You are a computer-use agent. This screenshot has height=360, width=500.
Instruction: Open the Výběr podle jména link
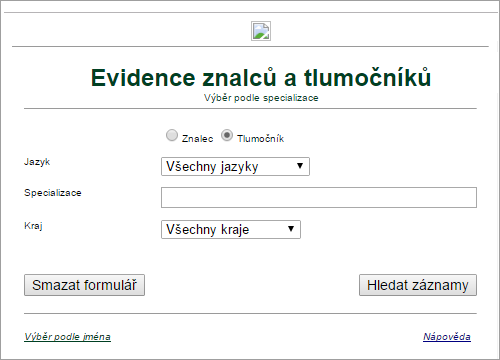tap(67, 337)
